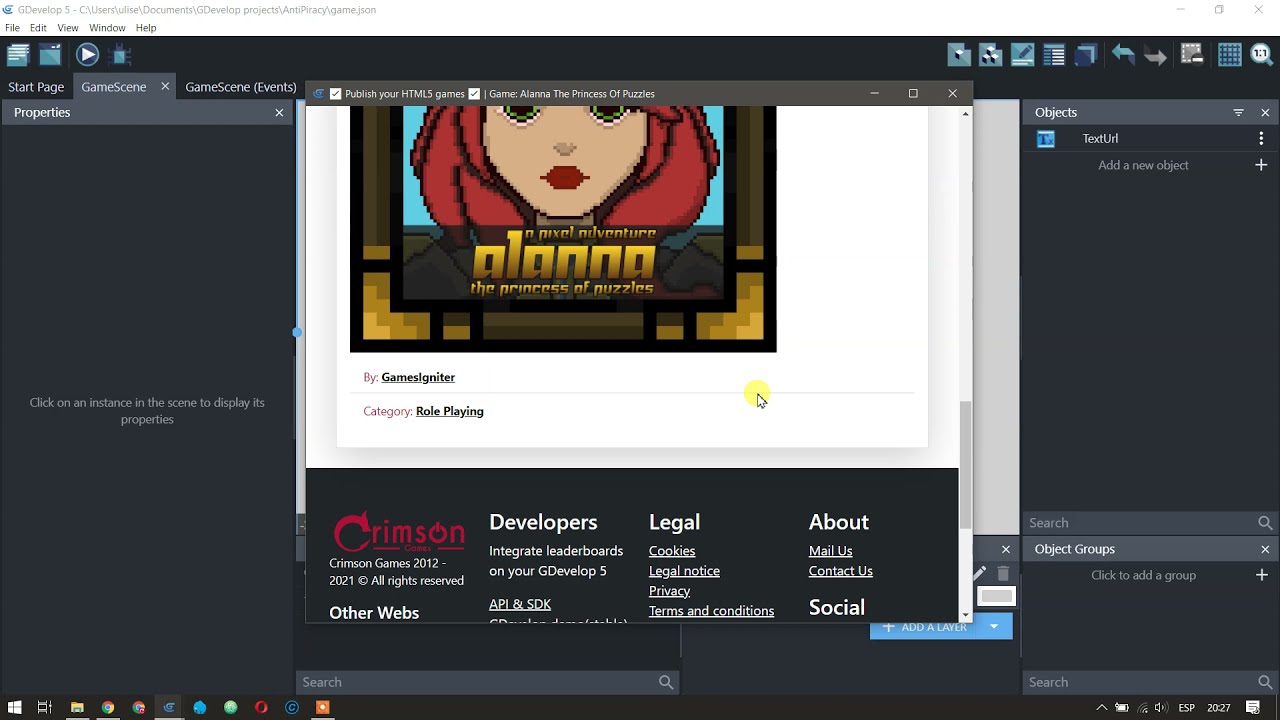Open the View menu
This screenshot has width=1280, height=720.
pos(68,28)
